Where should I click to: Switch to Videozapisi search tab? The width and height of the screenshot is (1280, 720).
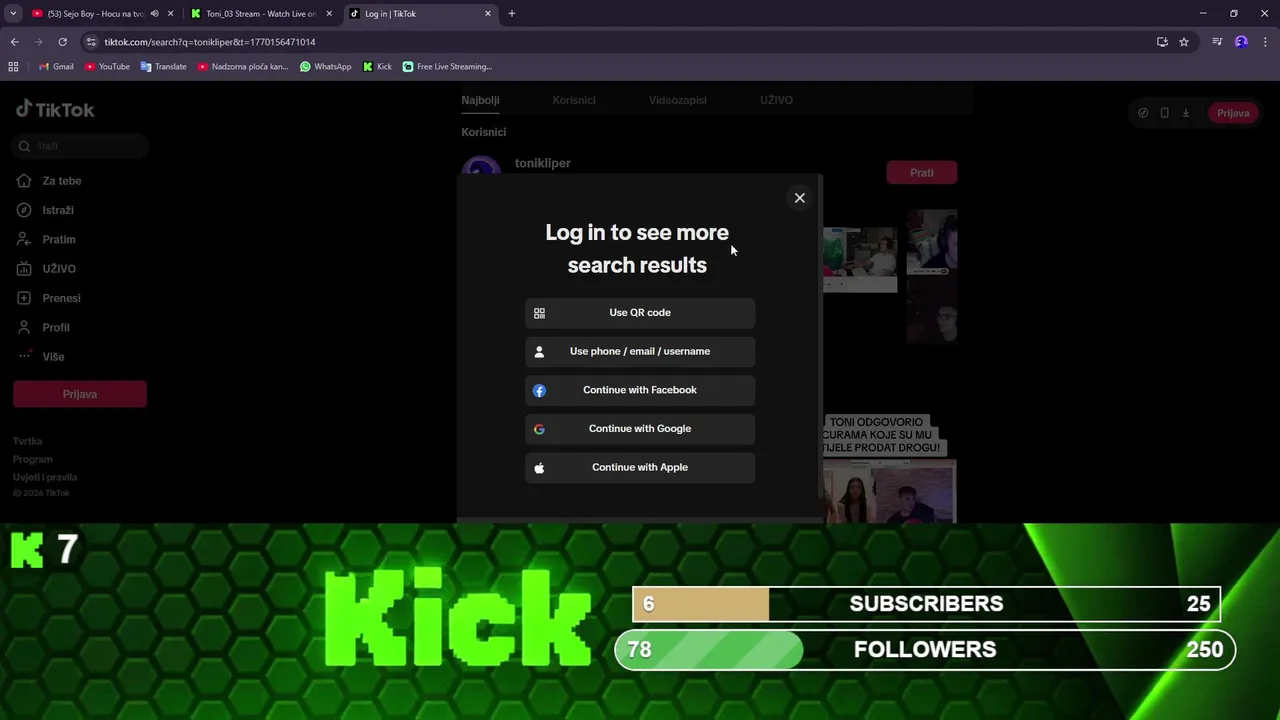point(678,100)
